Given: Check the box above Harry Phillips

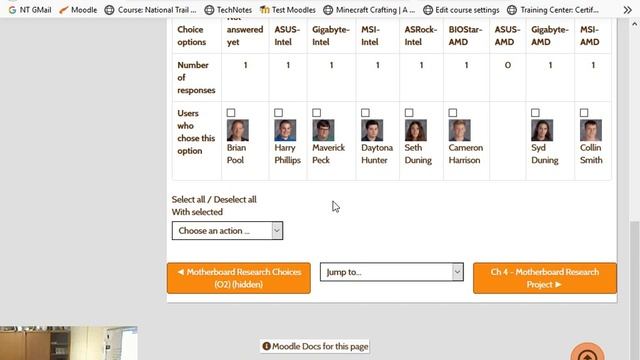Looking at the screenshot, I should tap(278, 113).
